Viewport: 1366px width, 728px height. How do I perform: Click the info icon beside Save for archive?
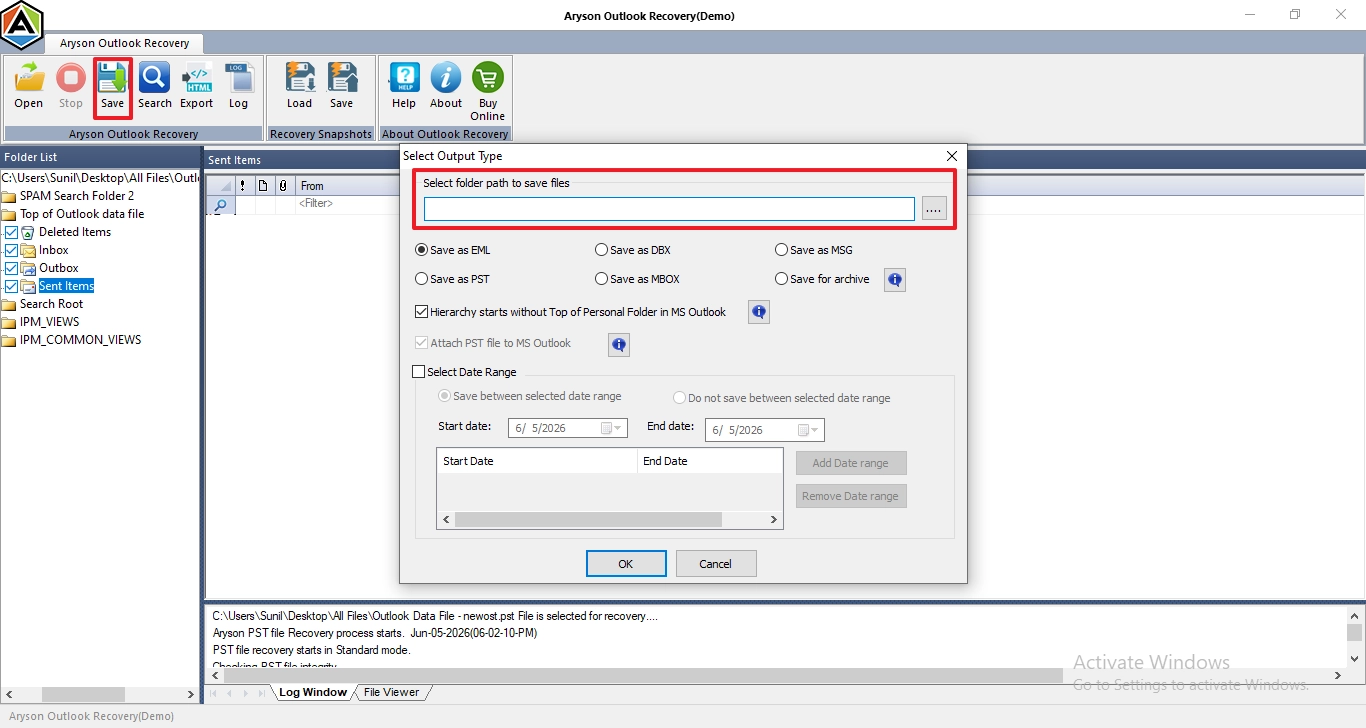click(895, 280)
